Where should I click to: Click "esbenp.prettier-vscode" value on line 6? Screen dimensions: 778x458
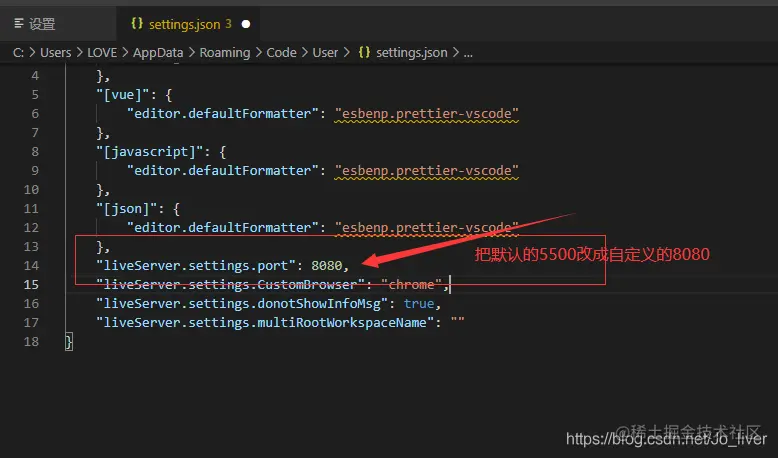point(427,114)
